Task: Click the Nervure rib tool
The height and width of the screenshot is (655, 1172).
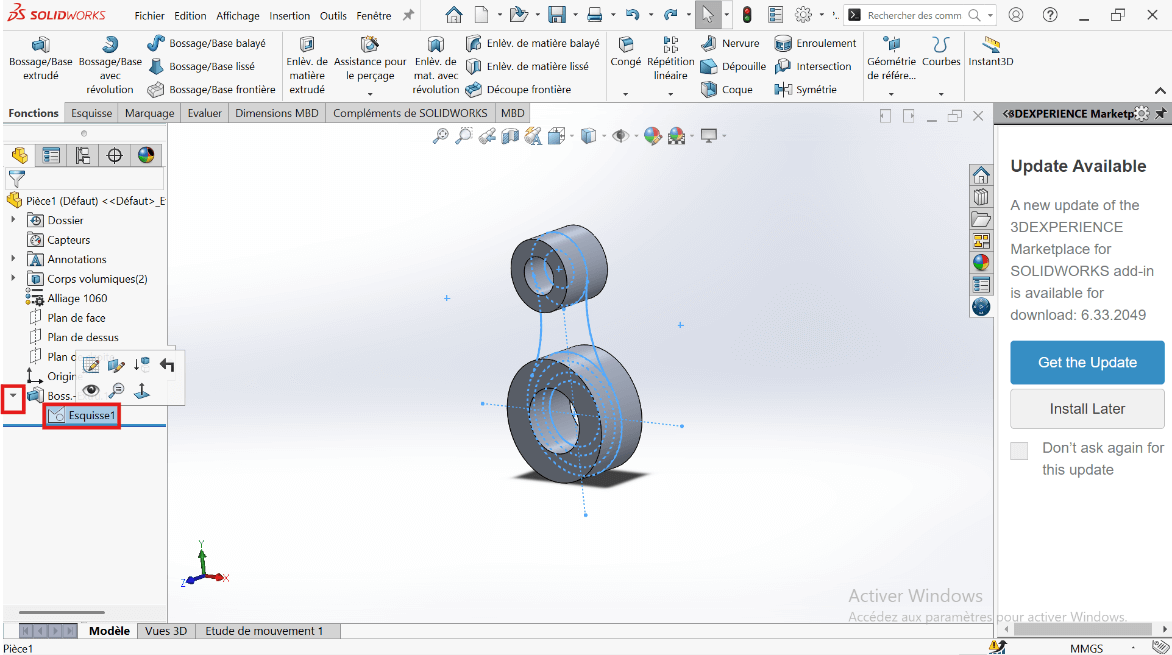Action: 730,43
